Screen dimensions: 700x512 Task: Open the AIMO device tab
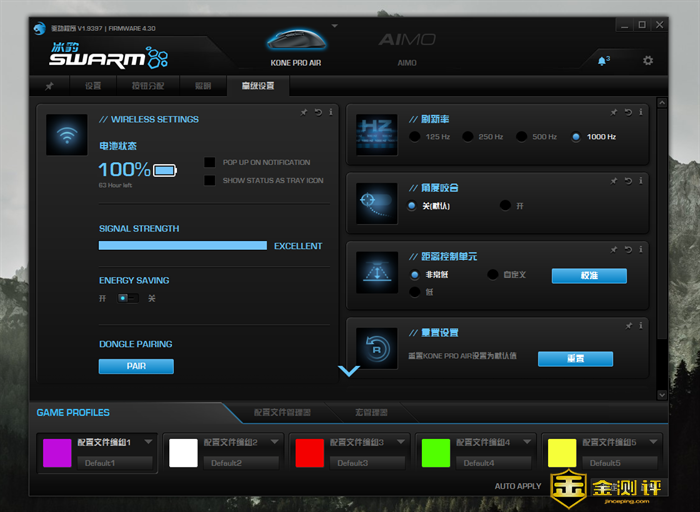click(x=407, y=46)
